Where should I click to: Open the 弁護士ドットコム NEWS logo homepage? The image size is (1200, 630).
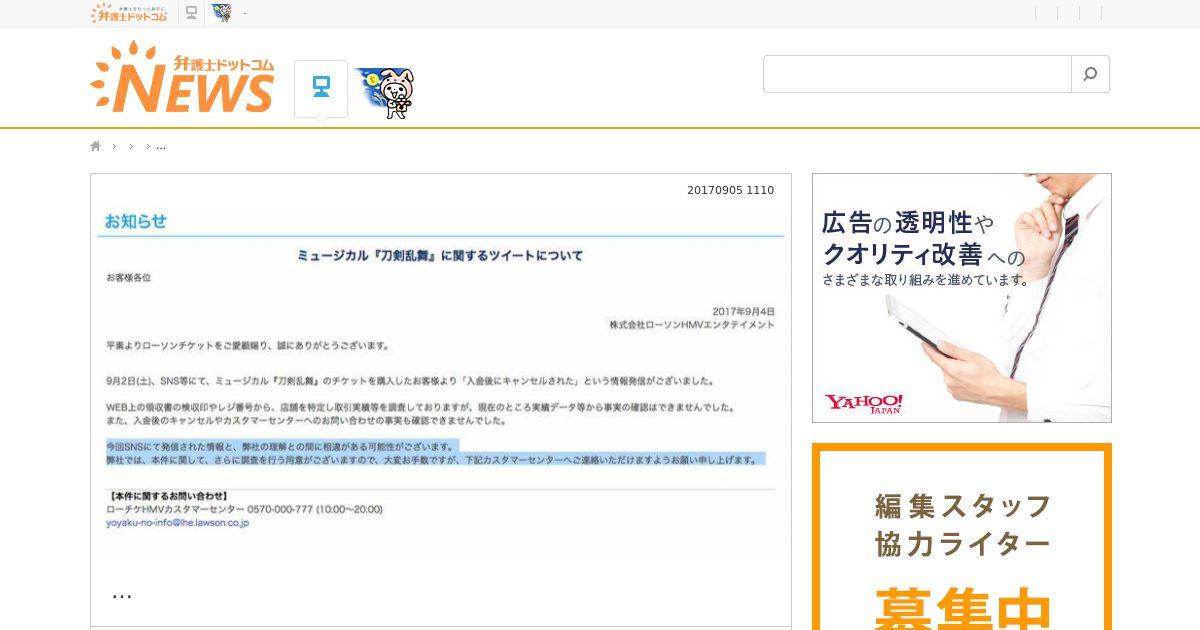tap(182, 78)
